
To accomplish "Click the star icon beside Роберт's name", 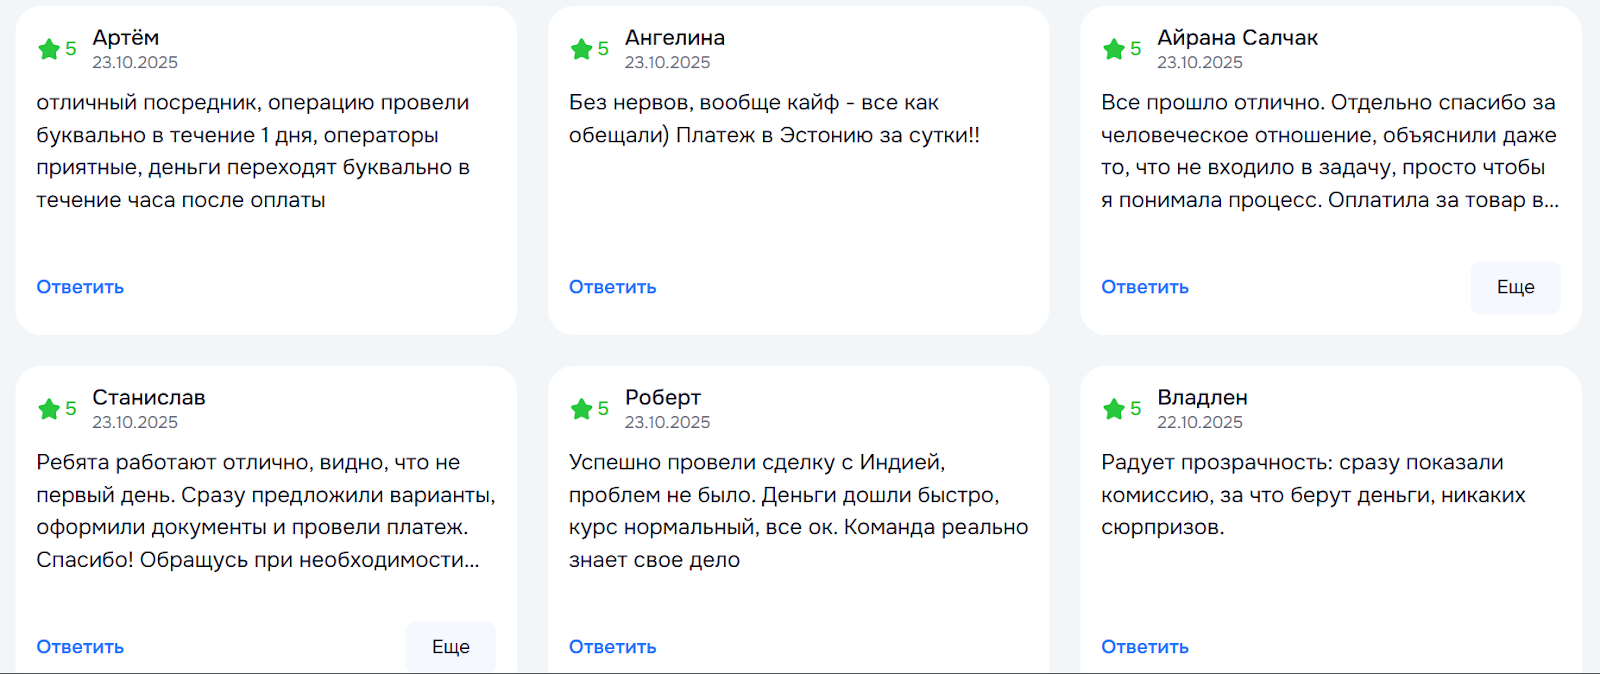I will [581, 409].
